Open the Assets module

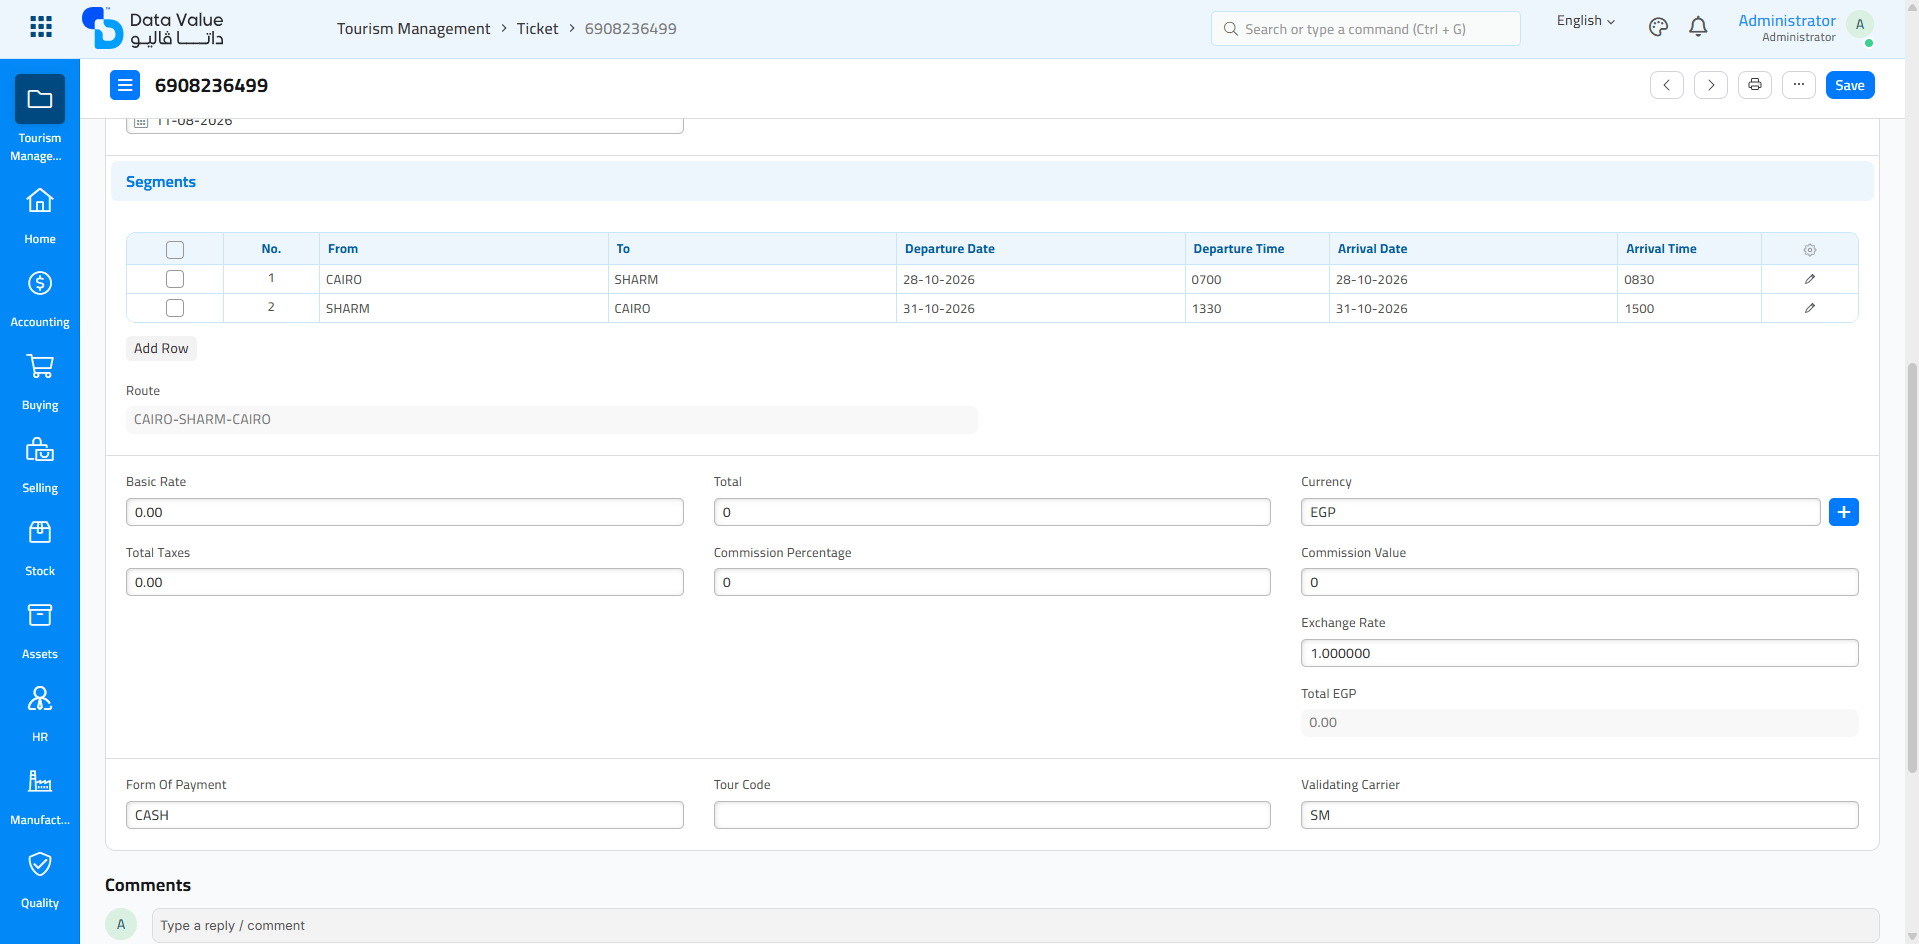(x=40, y=631)
